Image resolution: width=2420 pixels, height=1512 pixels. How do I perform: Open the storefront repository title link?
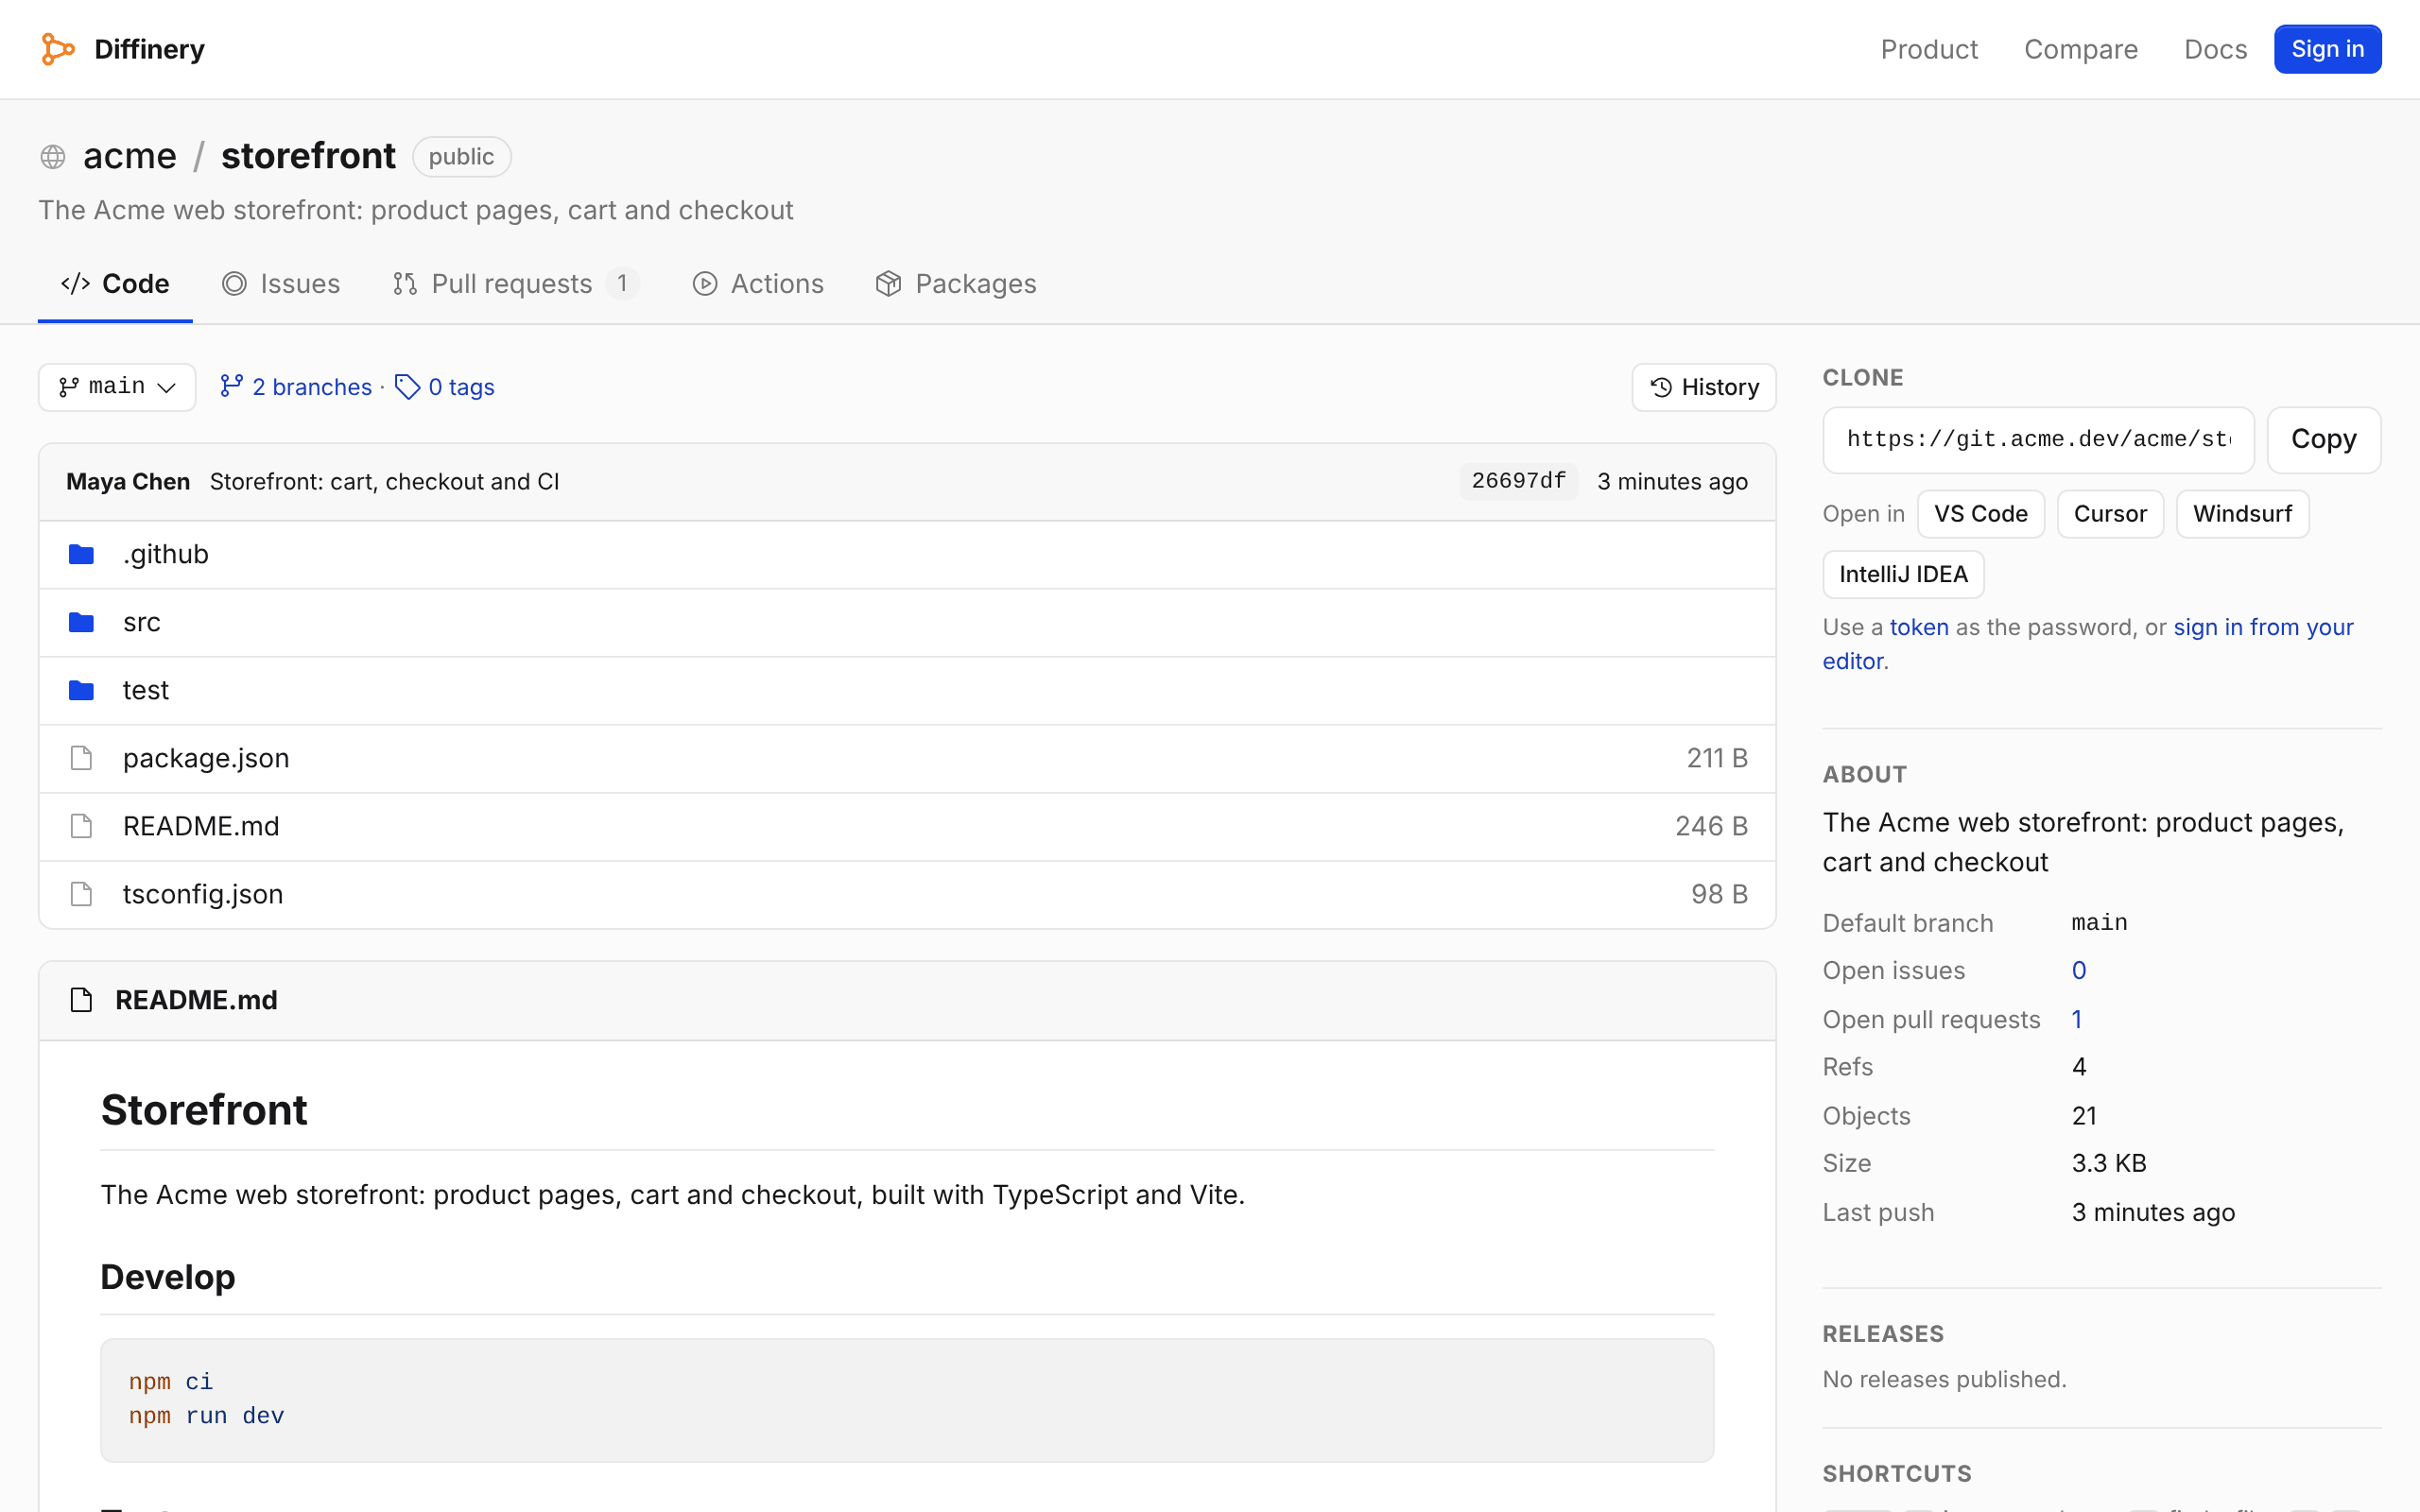[x=308, y=156]
